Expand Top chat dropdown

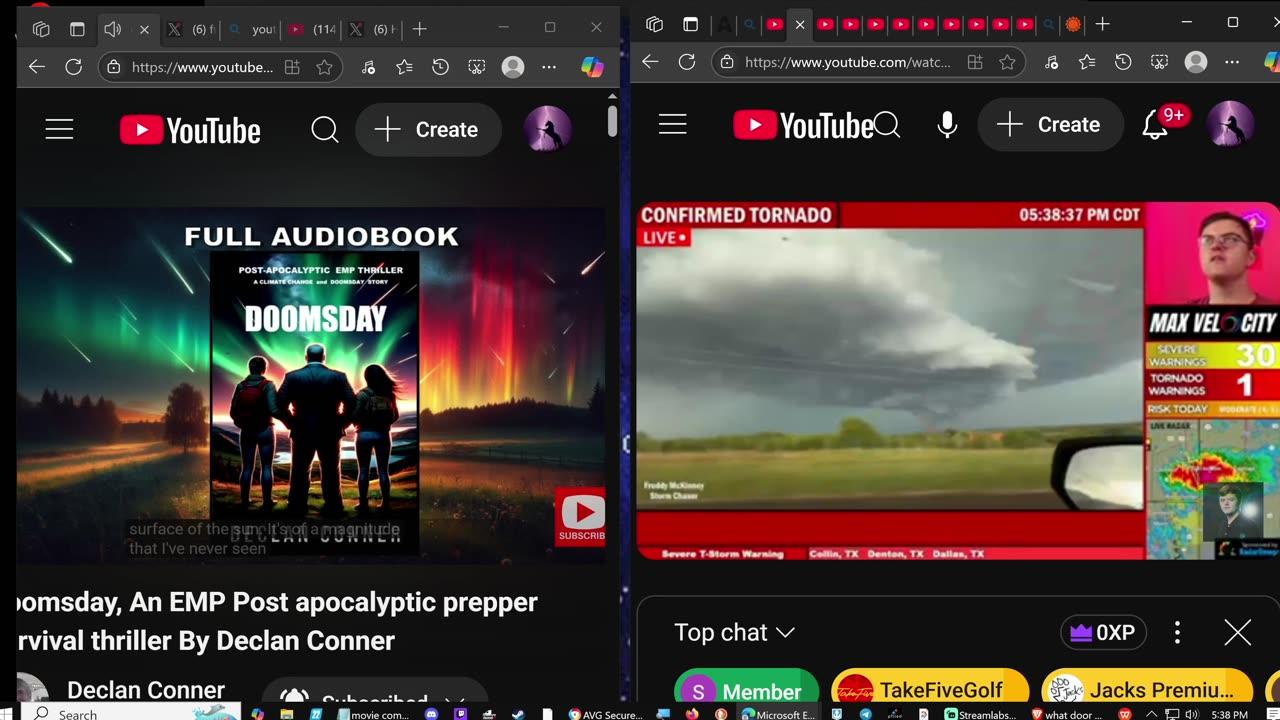tap(734, 633)
